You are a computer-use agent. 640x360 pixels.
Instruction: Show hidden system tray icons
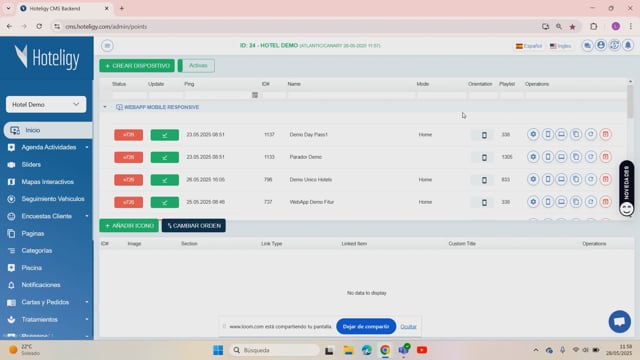pyautogui.click(x=536, y=350)
